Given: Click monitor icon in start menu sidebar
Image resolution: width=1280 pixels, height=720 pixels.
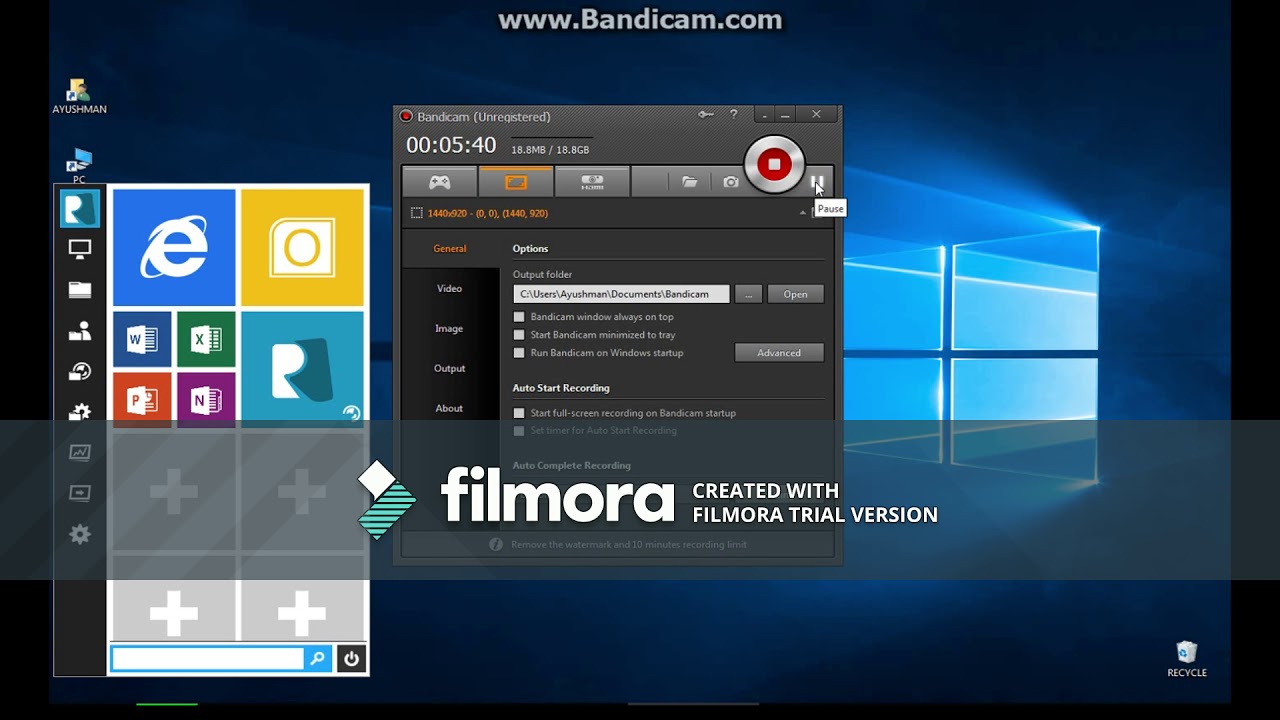Looking at the screenshot, I should [80, 250].
